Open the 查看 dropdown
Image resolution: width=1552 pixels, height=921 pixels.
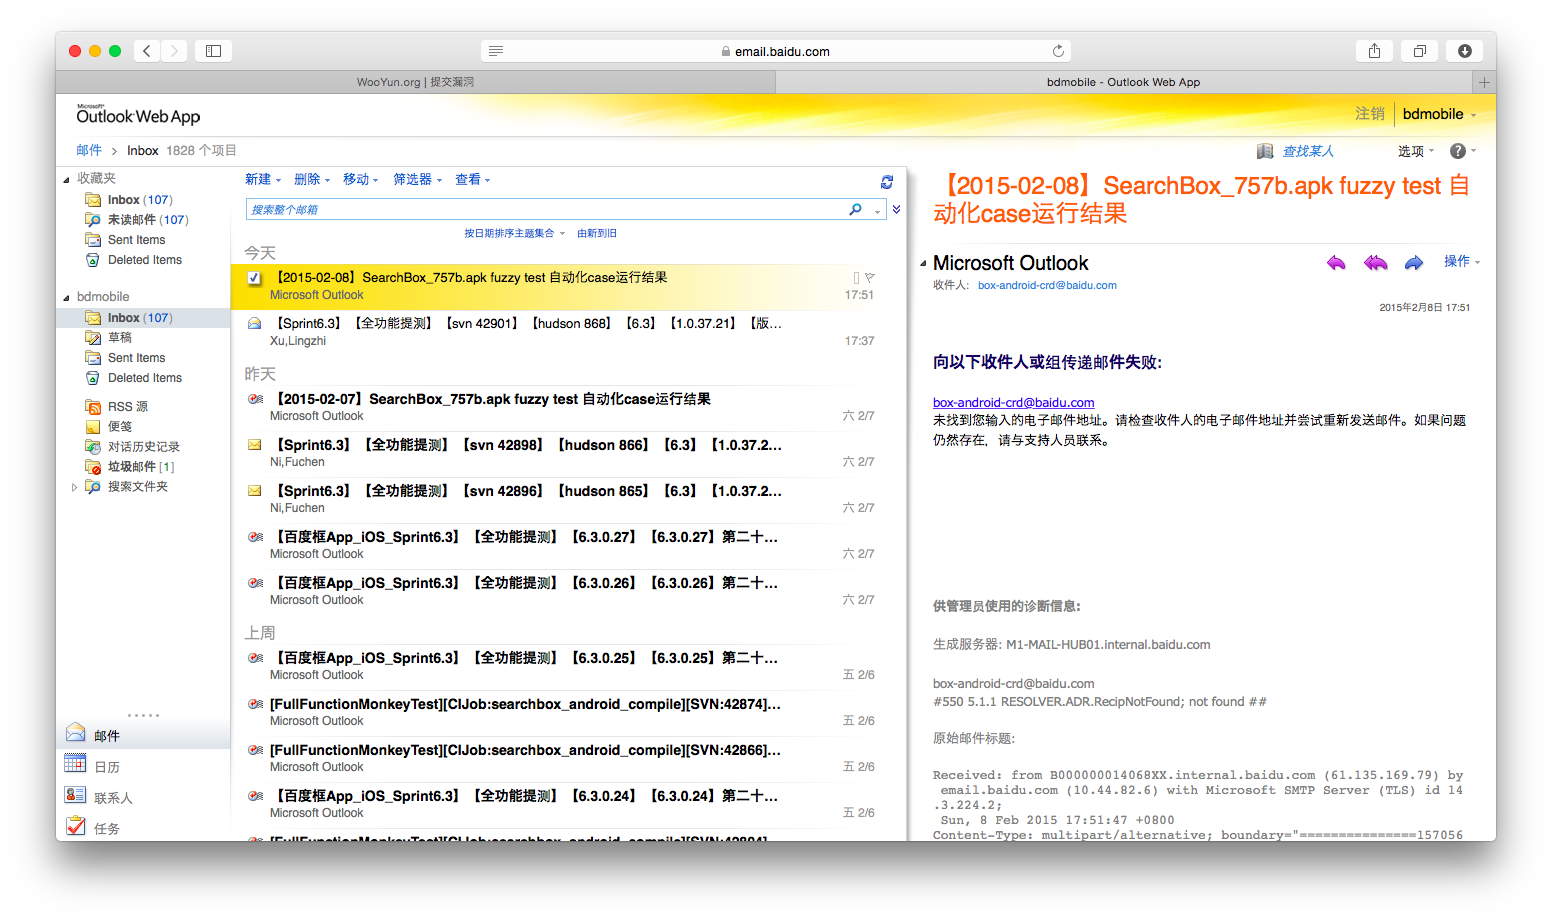point(473,179)
